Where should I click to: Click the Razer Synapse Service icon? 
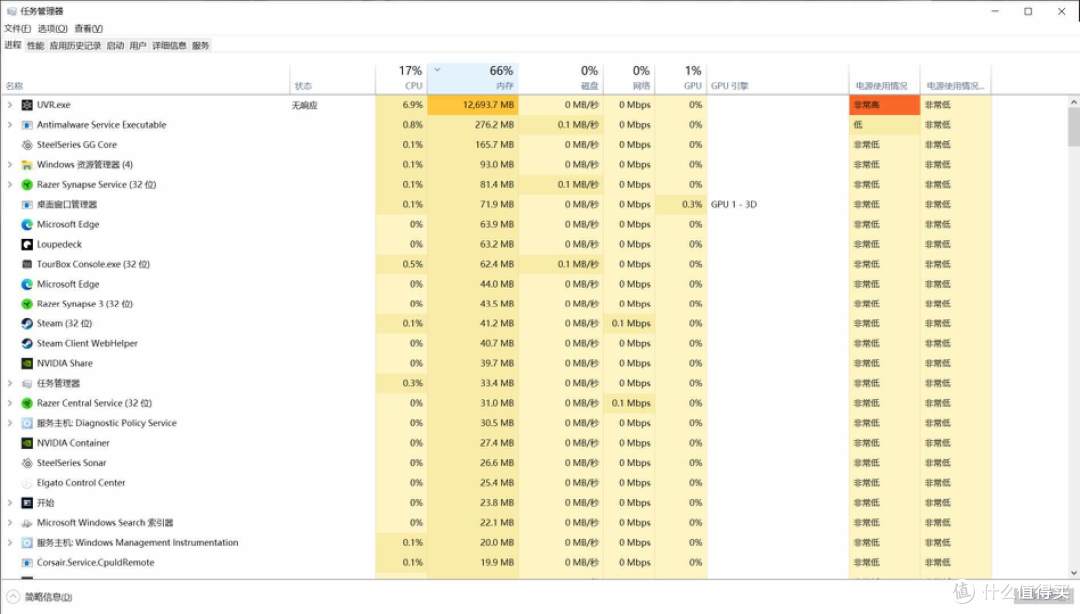coord(25,184)
